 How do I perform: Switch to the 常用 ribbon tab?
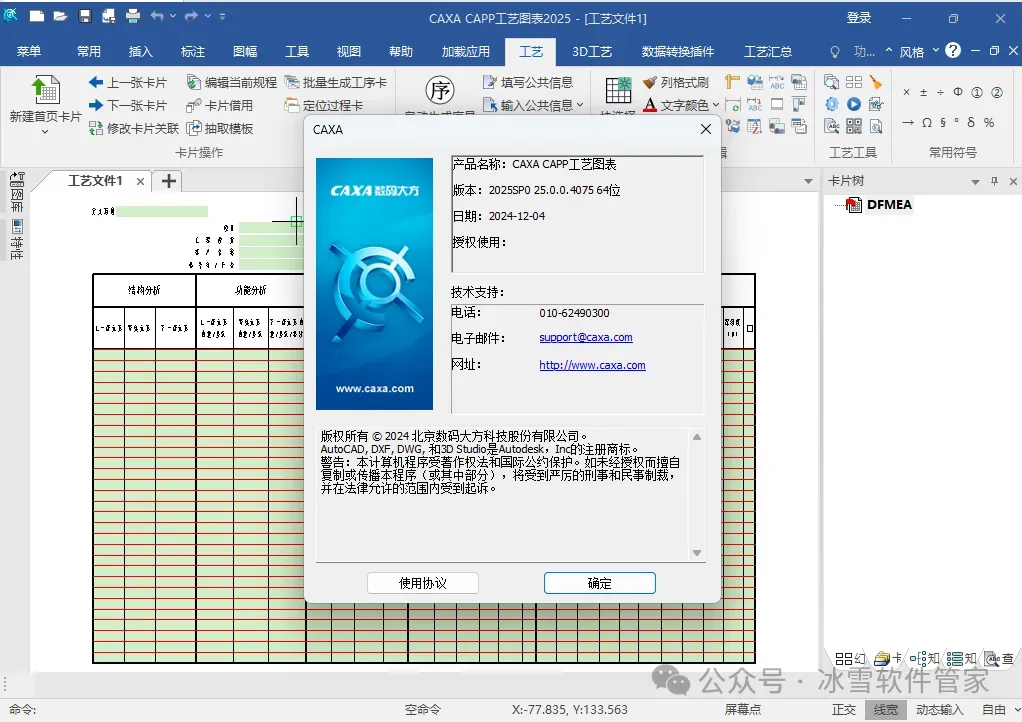[89, 51]
